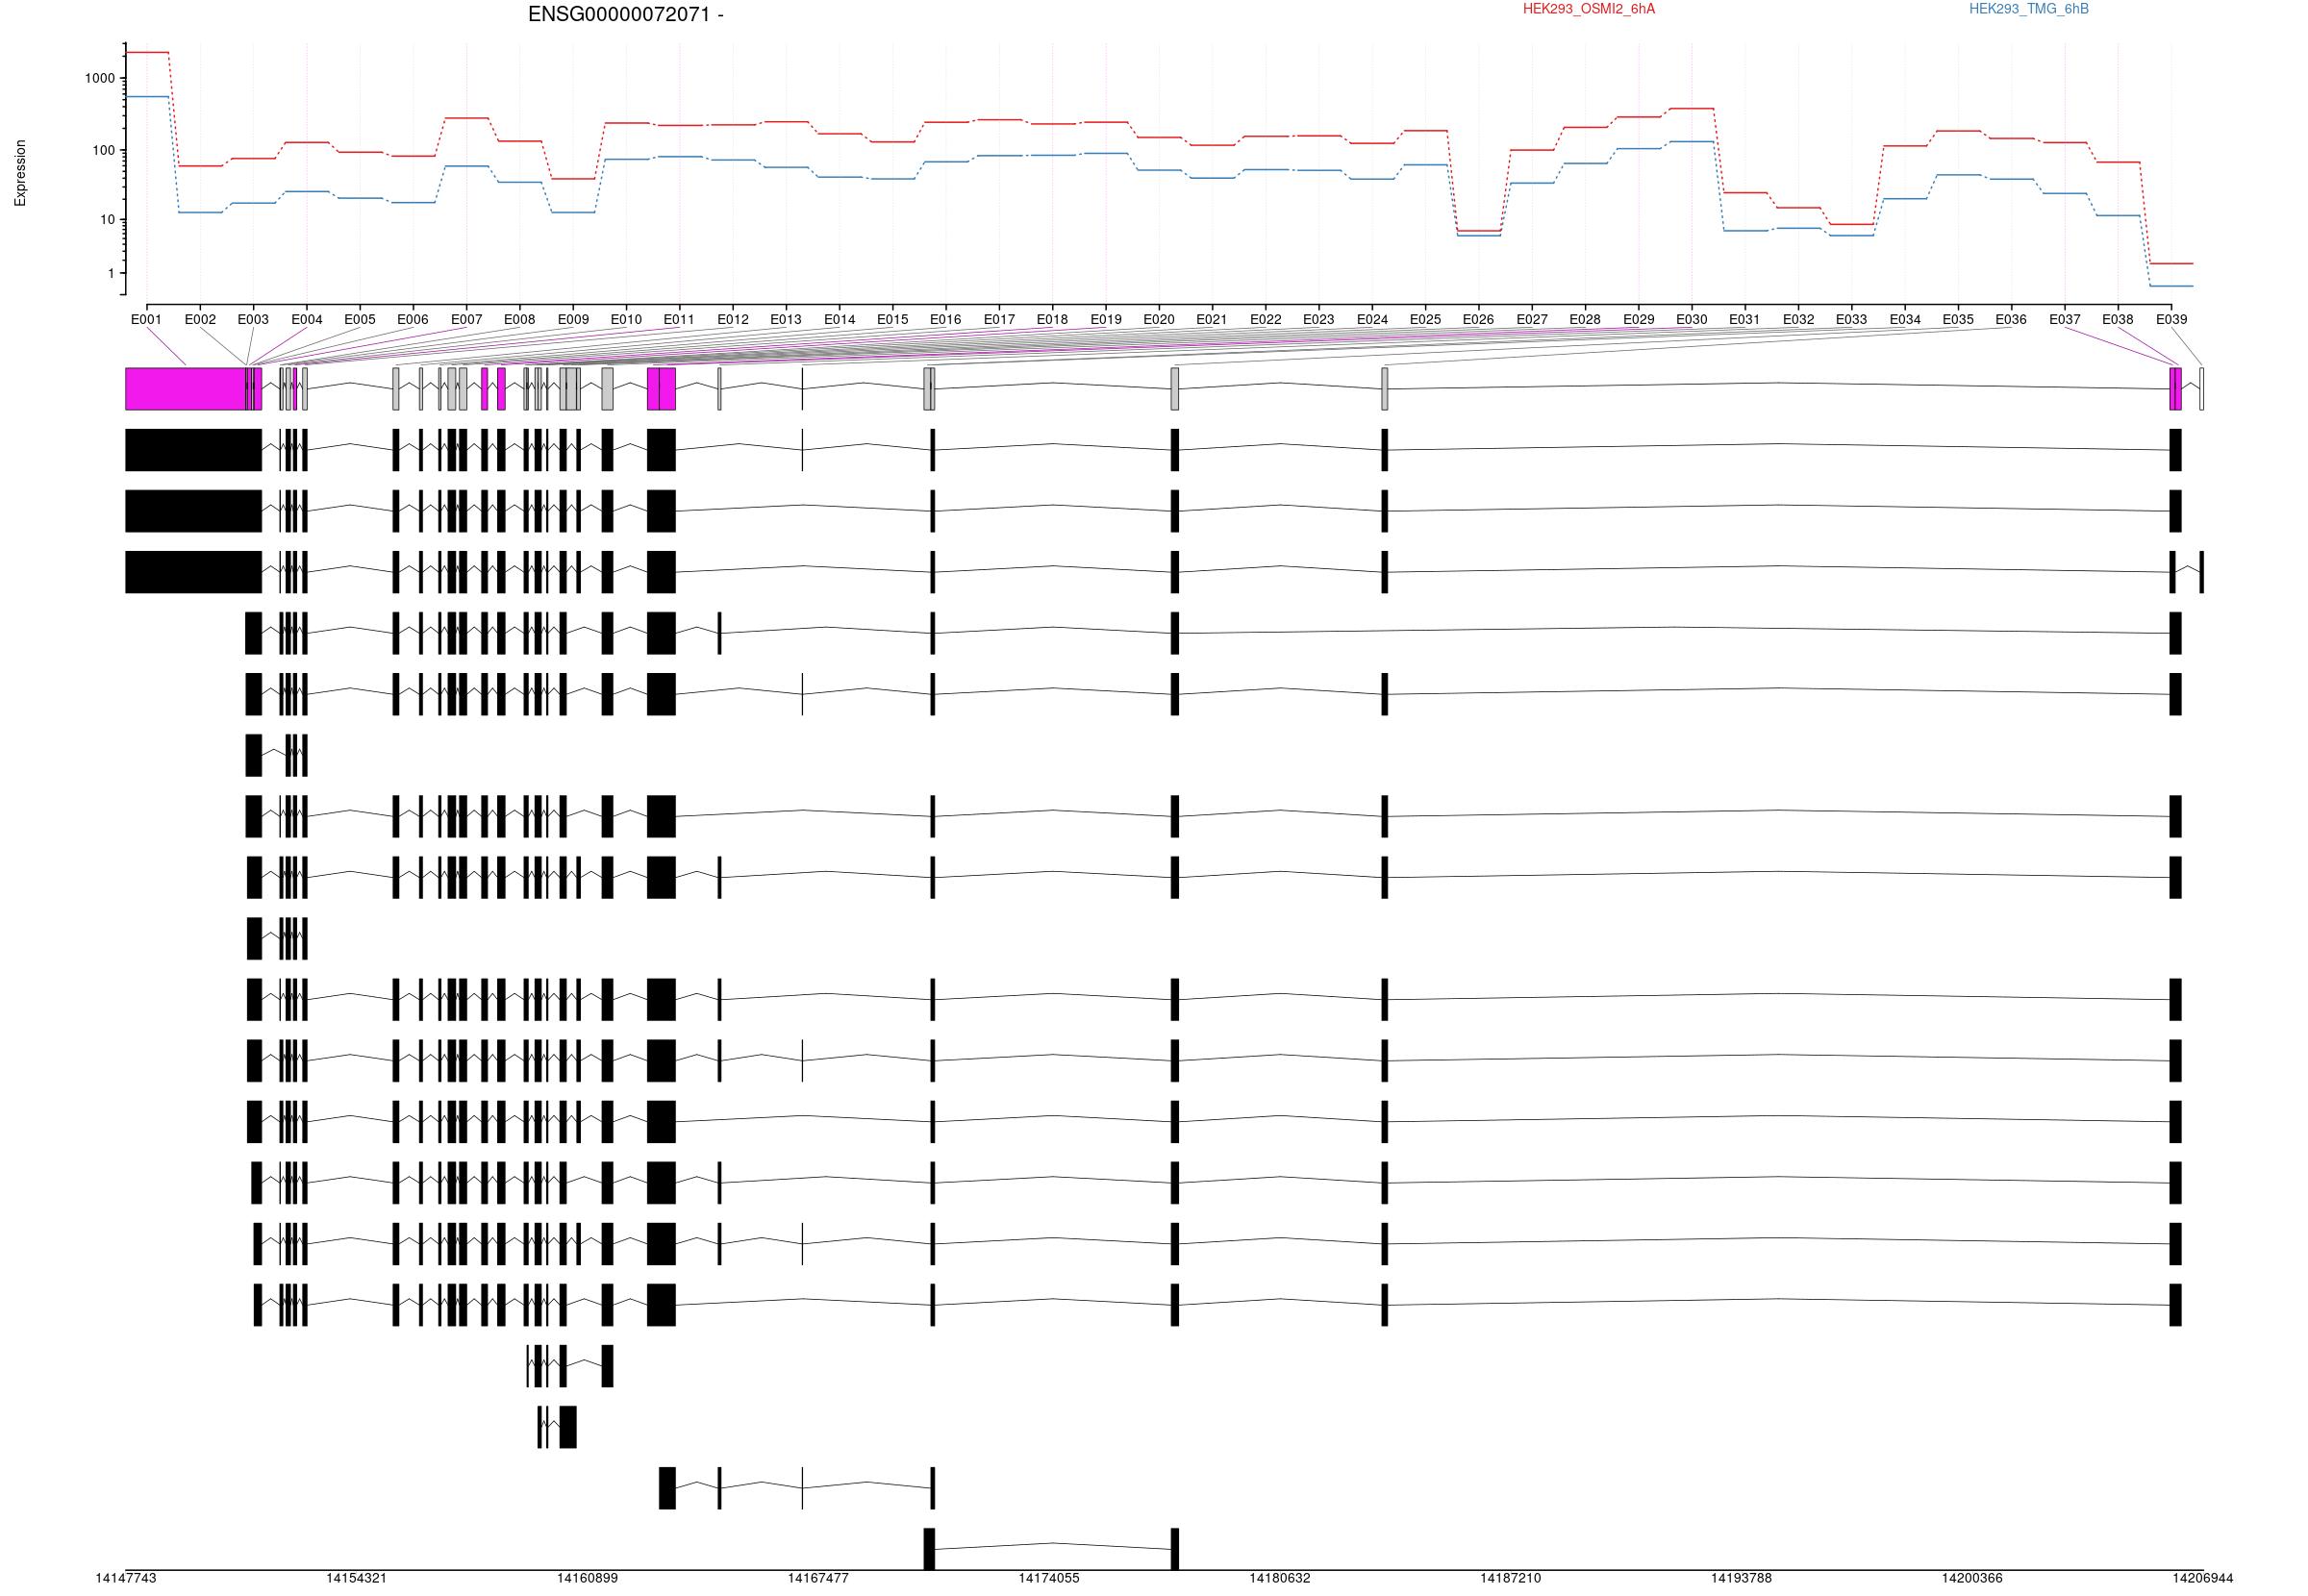Click genomic coordinate 14206944
This screenshot has width=2308, height=1596.
click(x=2203, y=1578)
